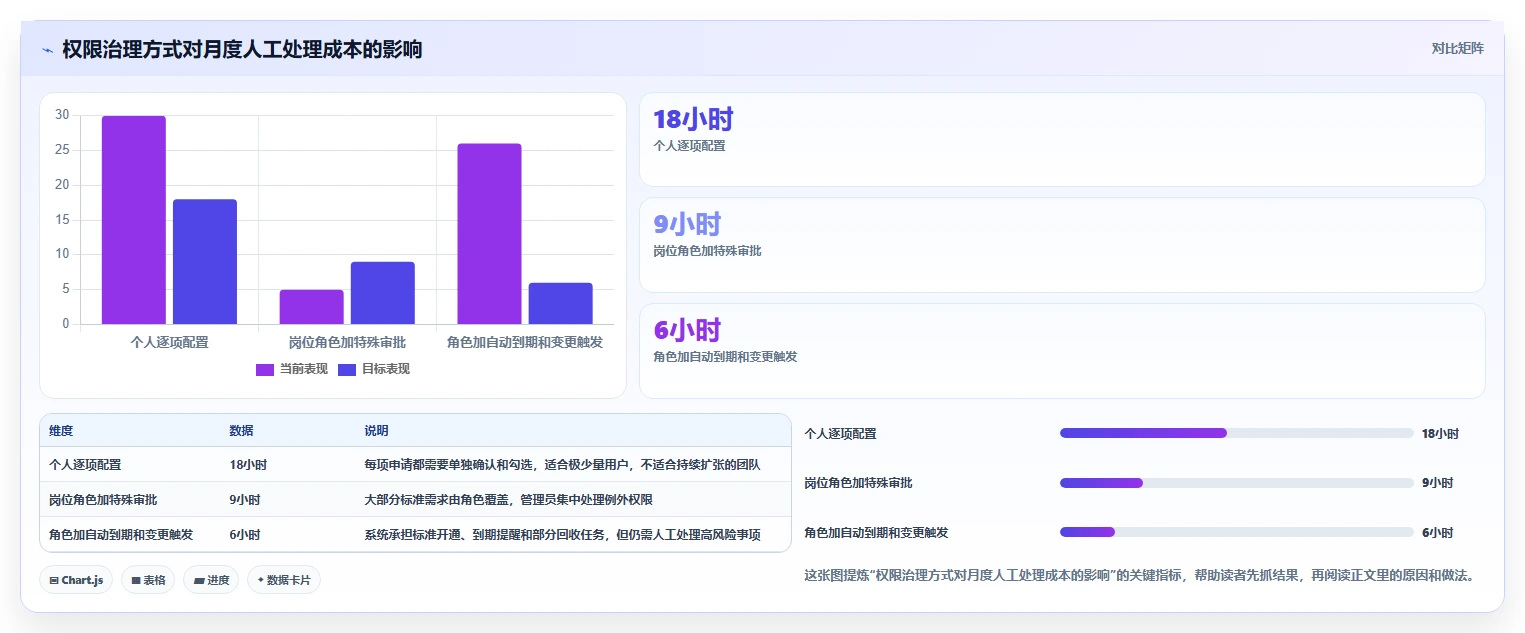The width and height of the screenshot is (1525, 633).
Task: Click the description starting 系统承担标准开通
Action: click(x=562, y=535)
